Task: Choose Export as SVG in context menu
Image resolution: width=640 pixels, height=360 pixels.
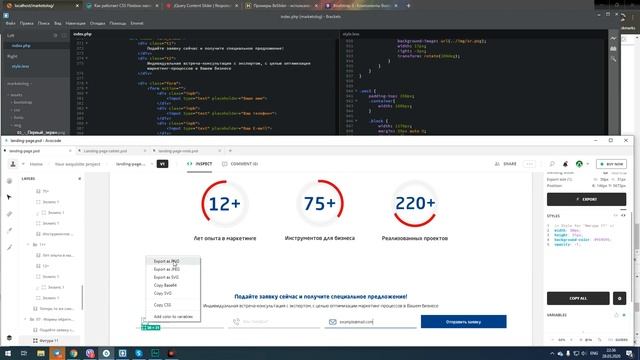Action: (173, 277)
